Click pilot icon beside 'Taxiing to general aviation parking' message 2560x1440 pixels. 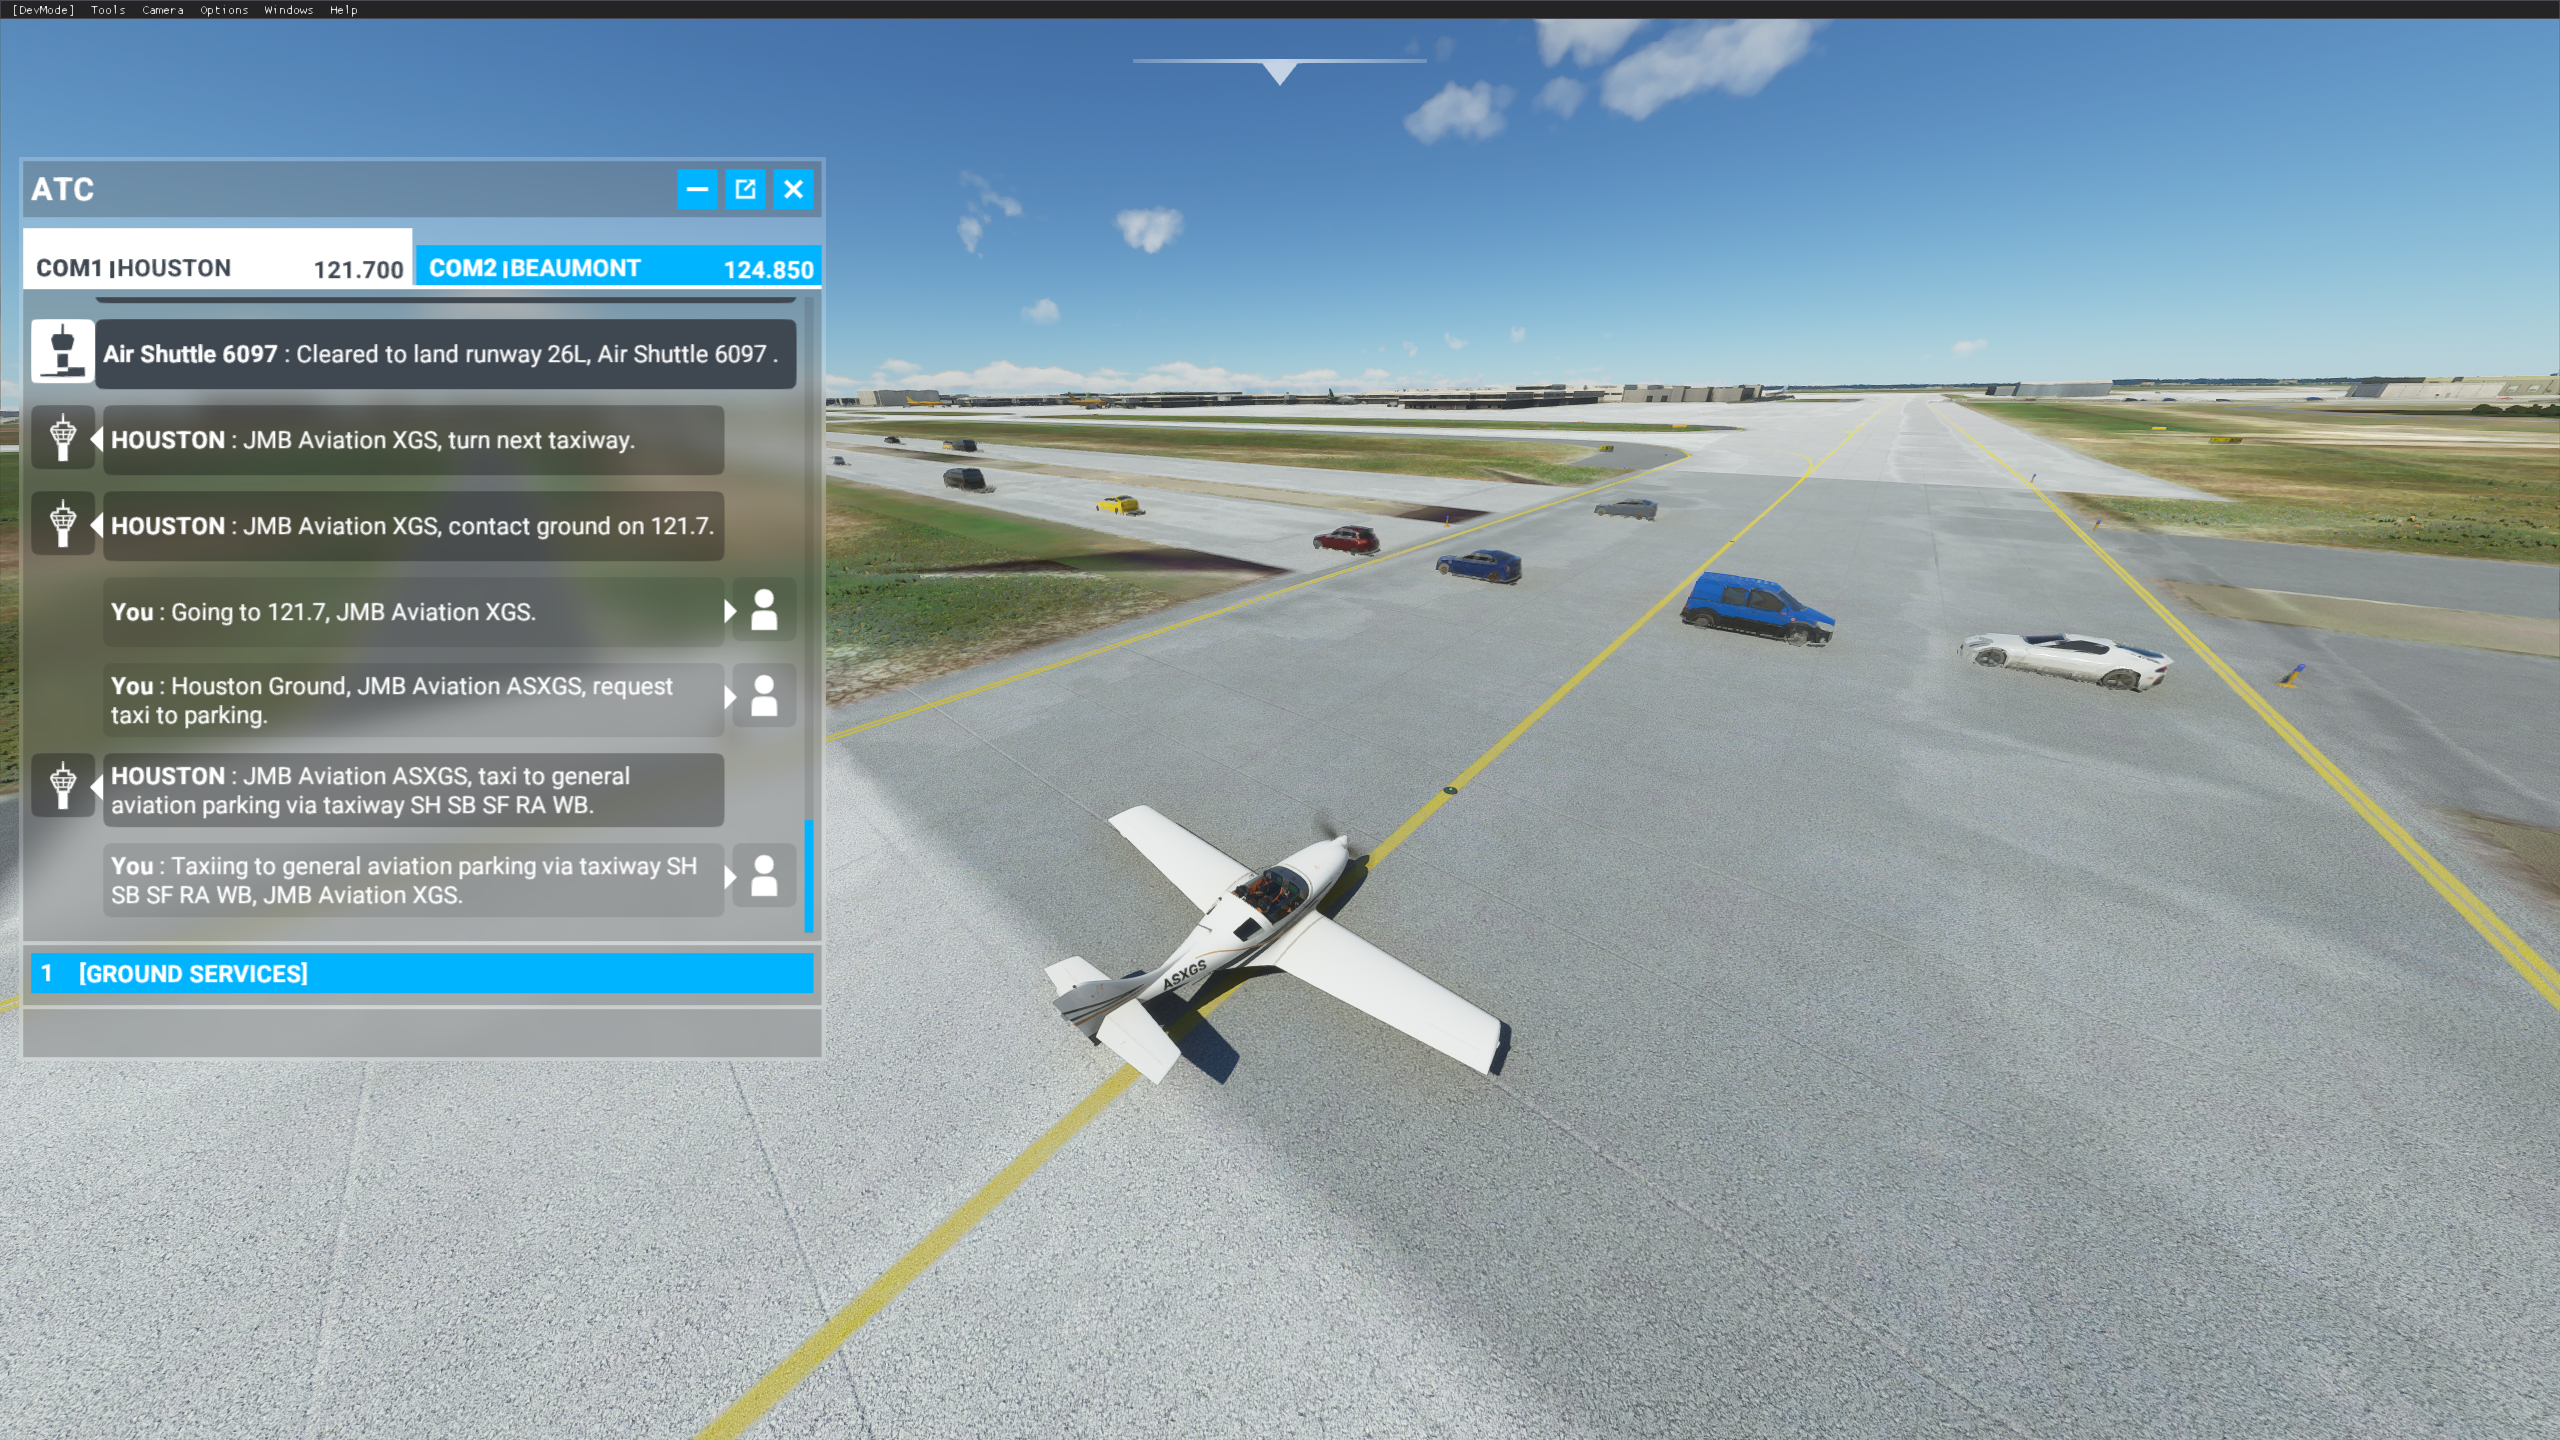(x=764, y=876)
